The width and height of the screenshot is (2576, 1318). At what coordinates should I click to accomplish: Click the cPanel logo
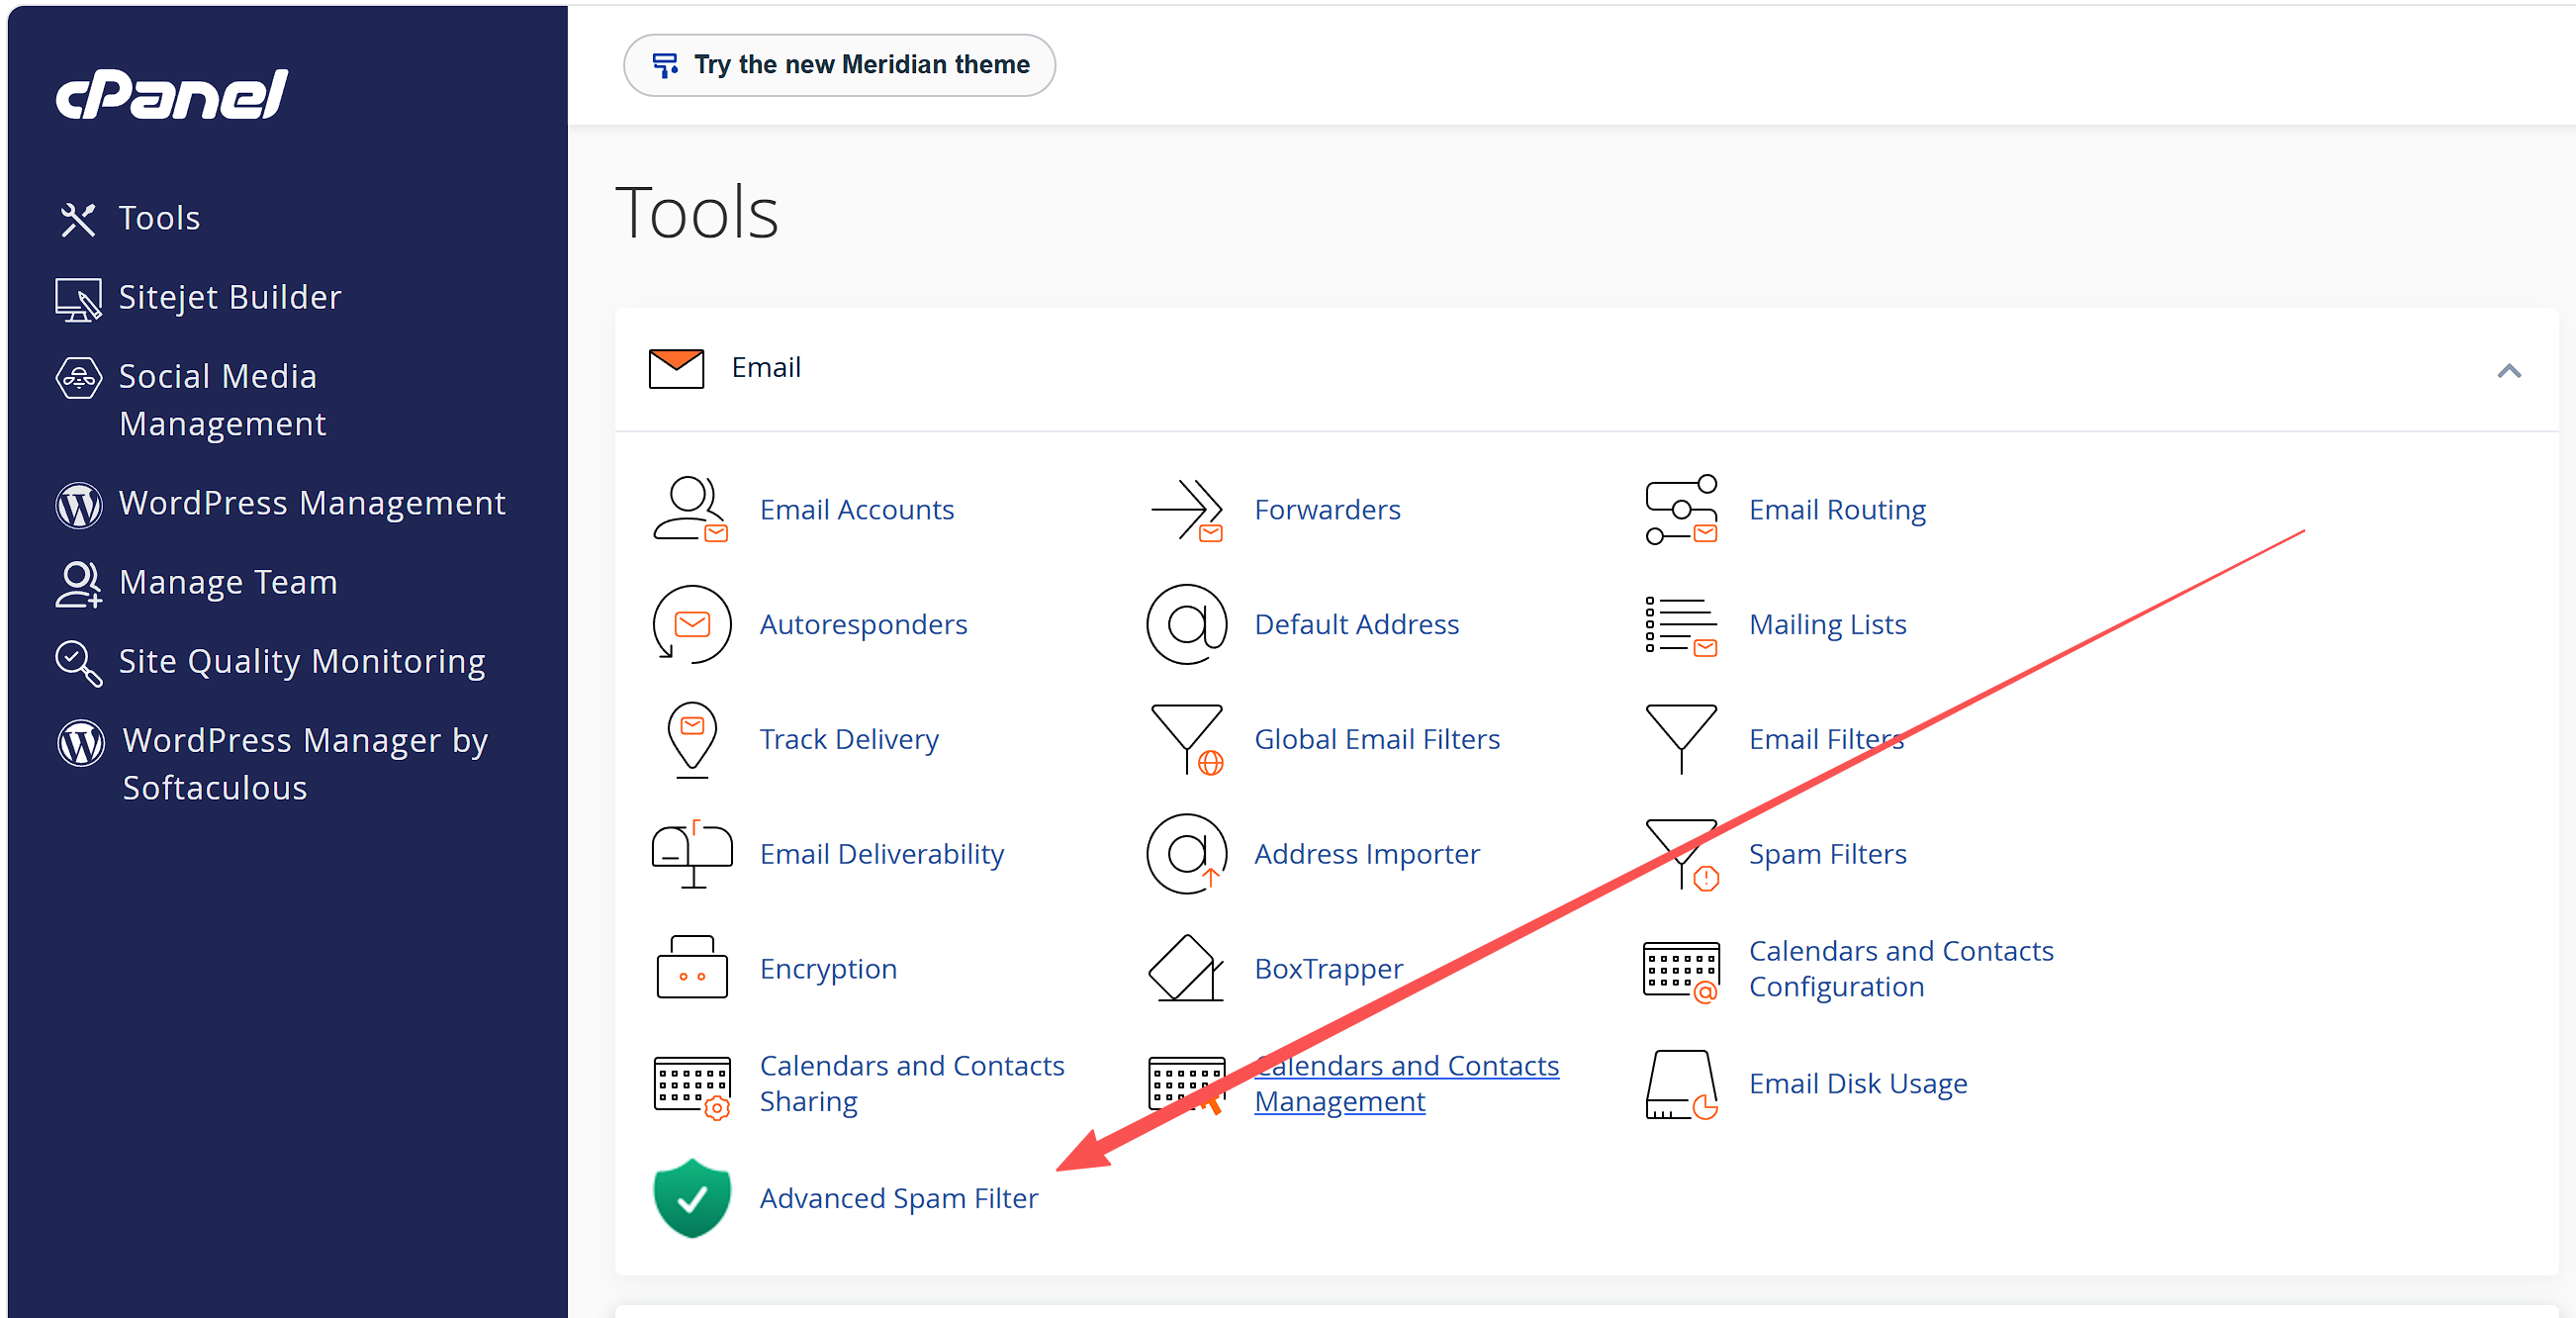click(x=172, y=95)
